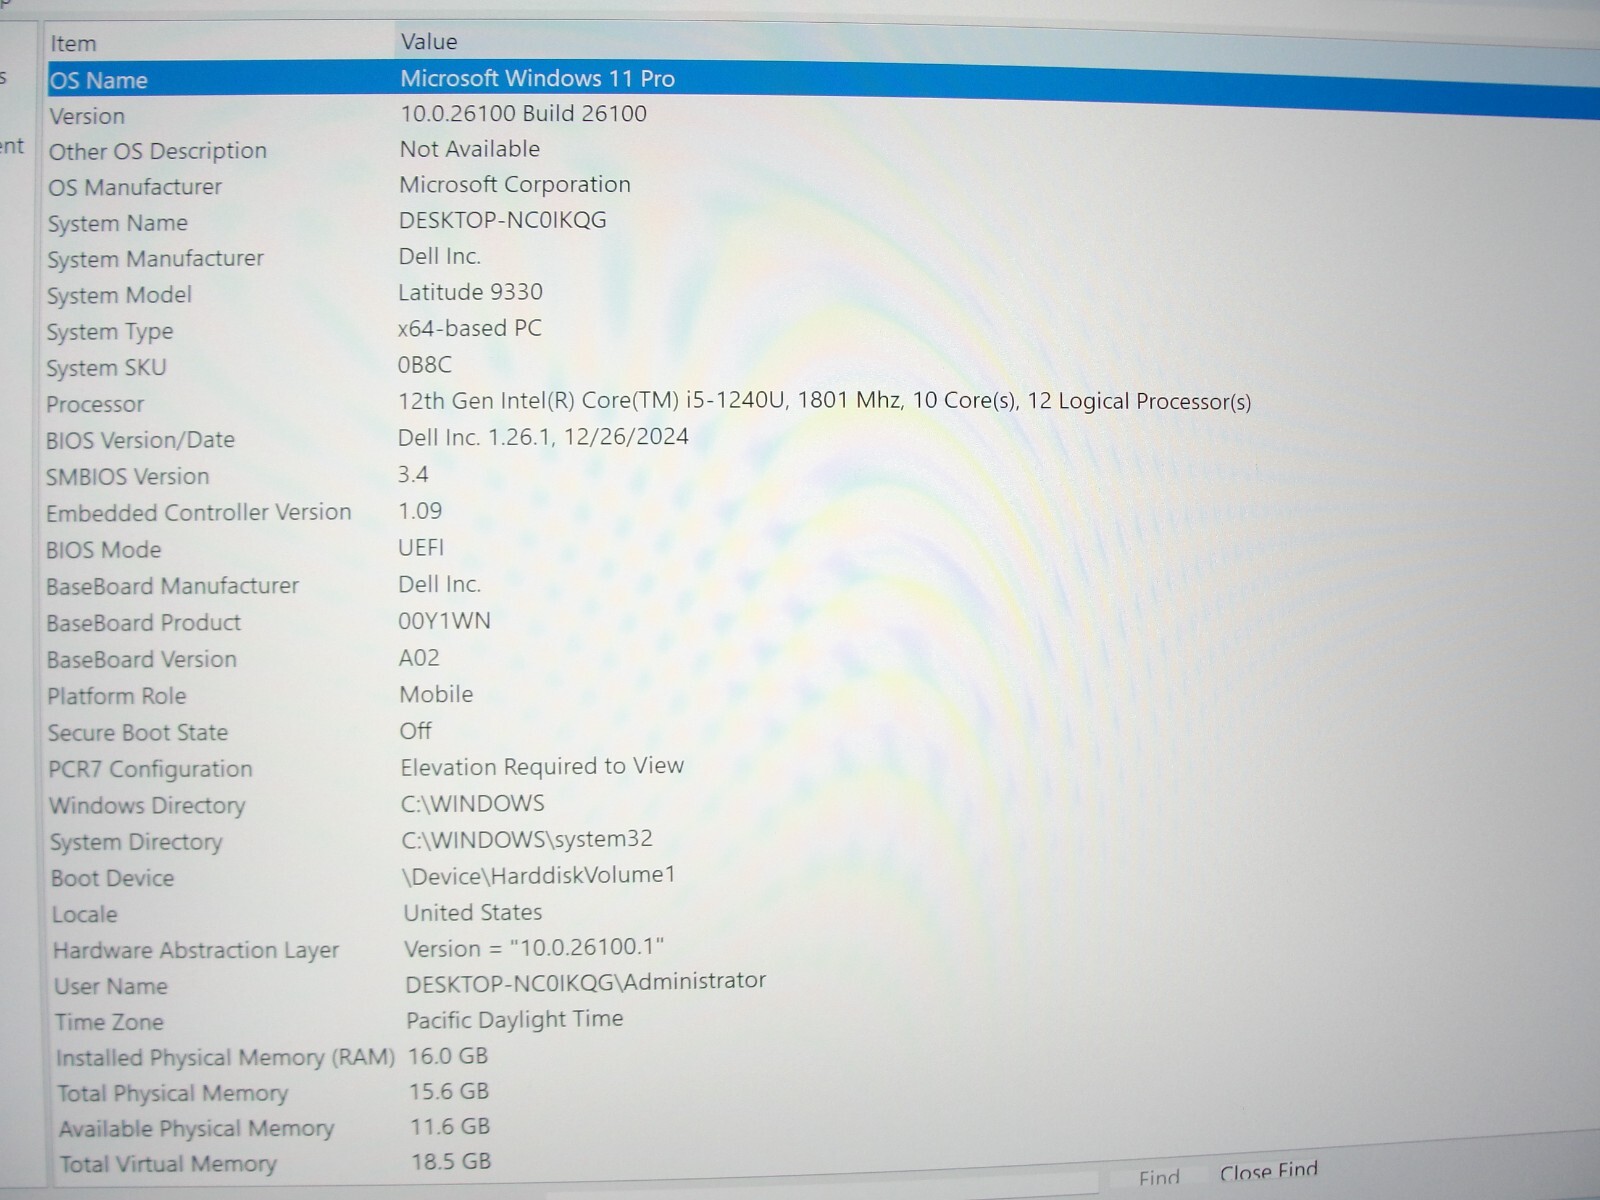
Task: Click x64-based PC value
Action: 469,329
